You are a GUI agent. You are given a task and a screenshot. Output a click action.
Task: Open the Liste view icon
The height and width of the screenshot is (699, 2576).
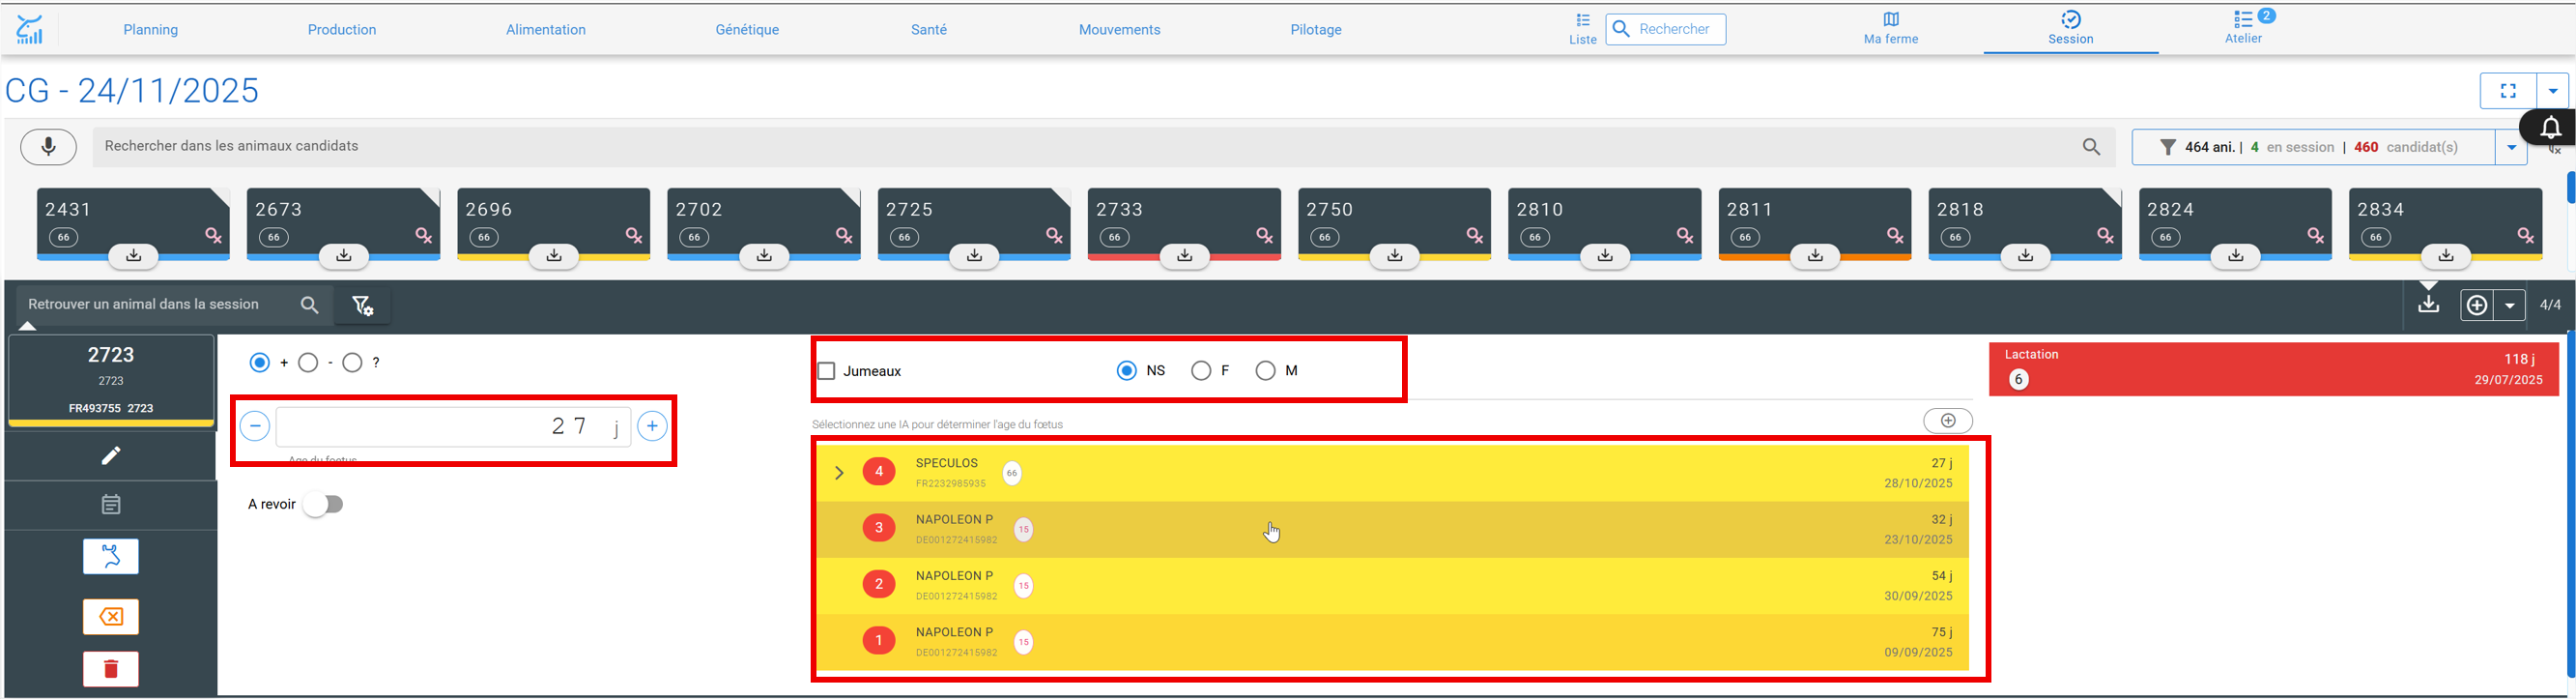point(1583,29)
